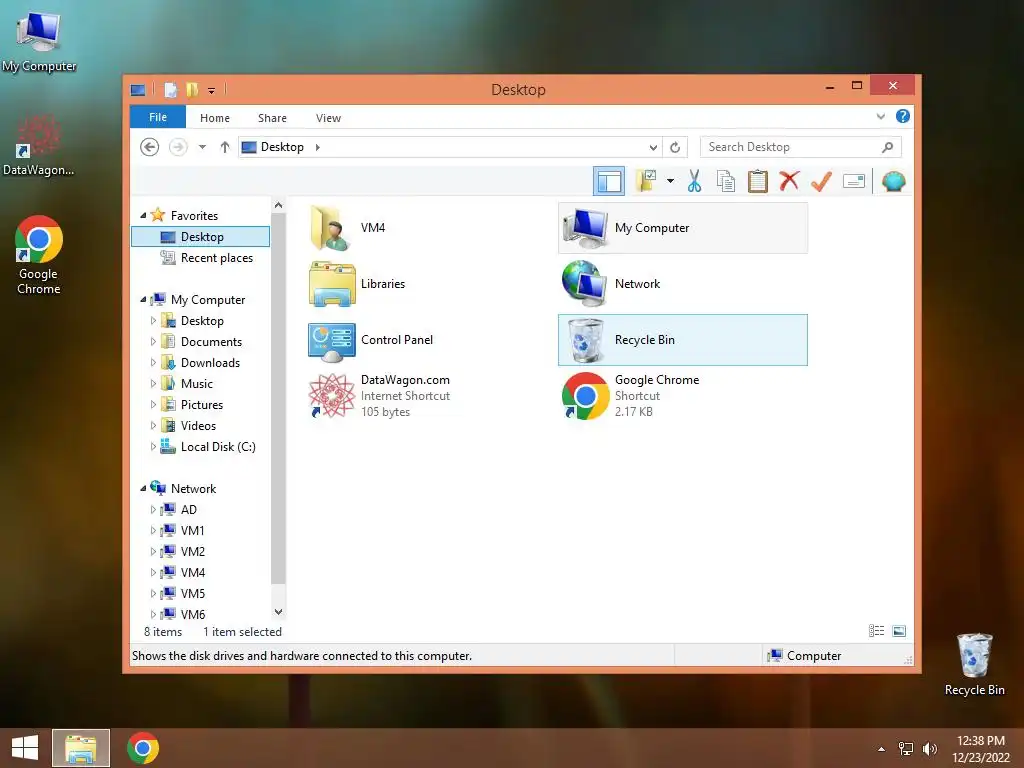Open the folder options dropdown arrow
The image size is (1024, 768).
[670, 181]
